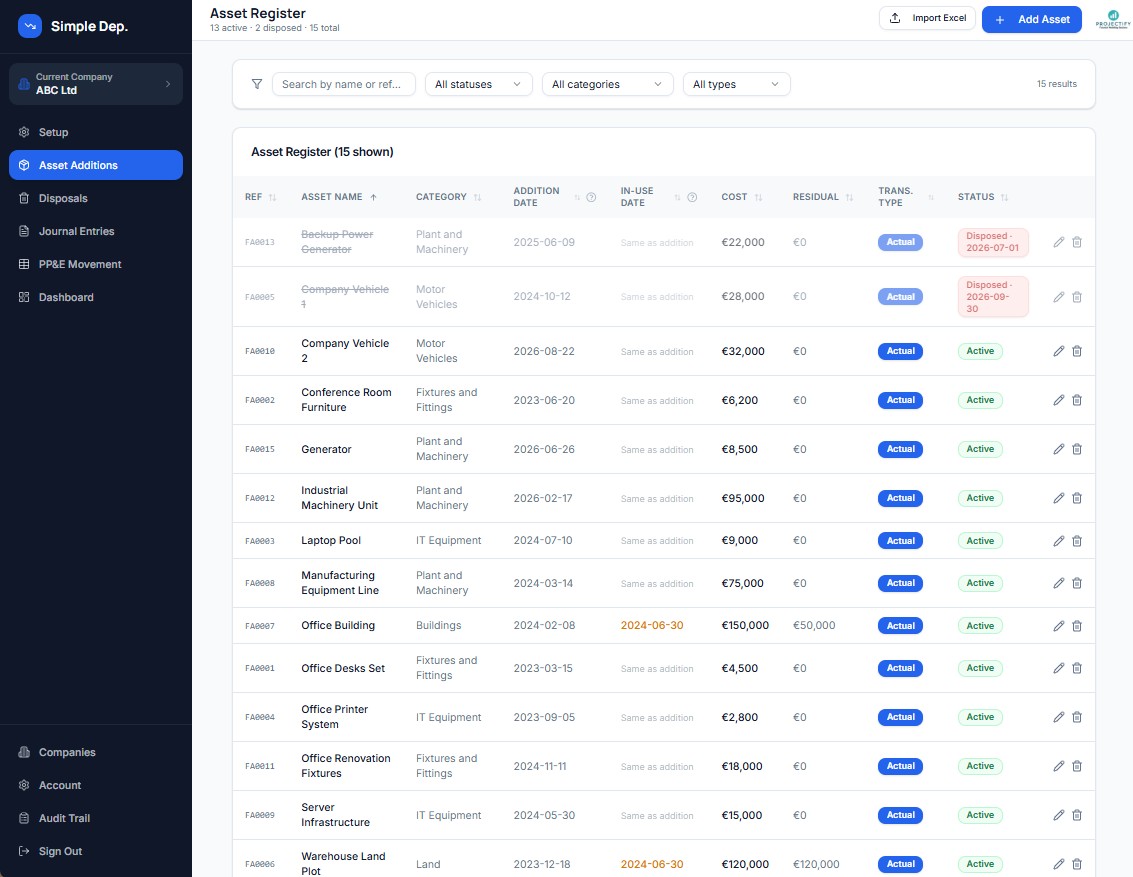This screenshot has height=877, width=1133.
Task: Click the Import Excel button
Action: pyautogui.click(x=927, y=18)
